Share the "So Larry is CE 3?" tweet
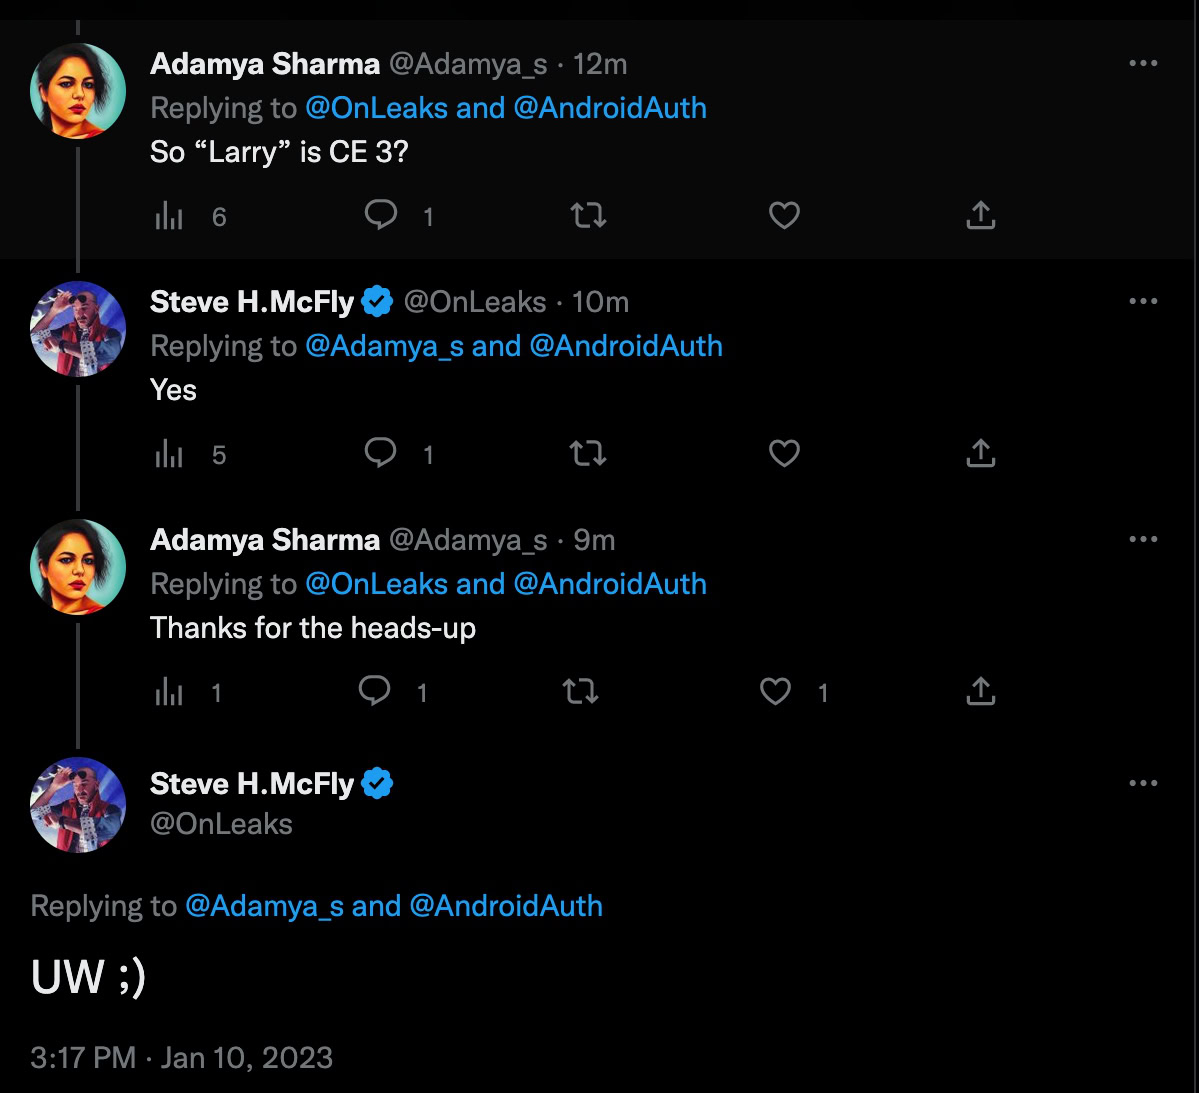1199x1093 pixels. click(981, 215)
